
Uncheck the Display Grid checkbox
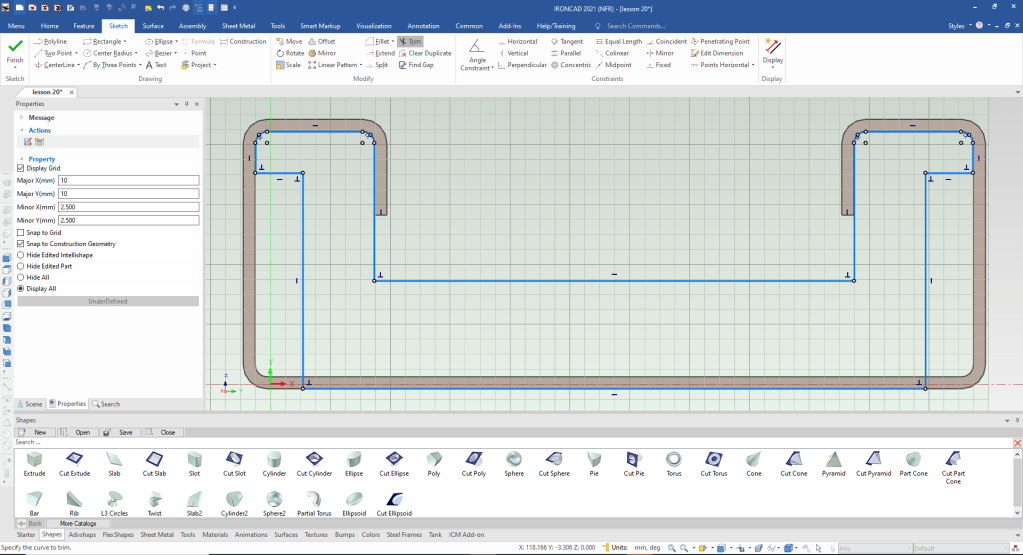pos(21,168)
